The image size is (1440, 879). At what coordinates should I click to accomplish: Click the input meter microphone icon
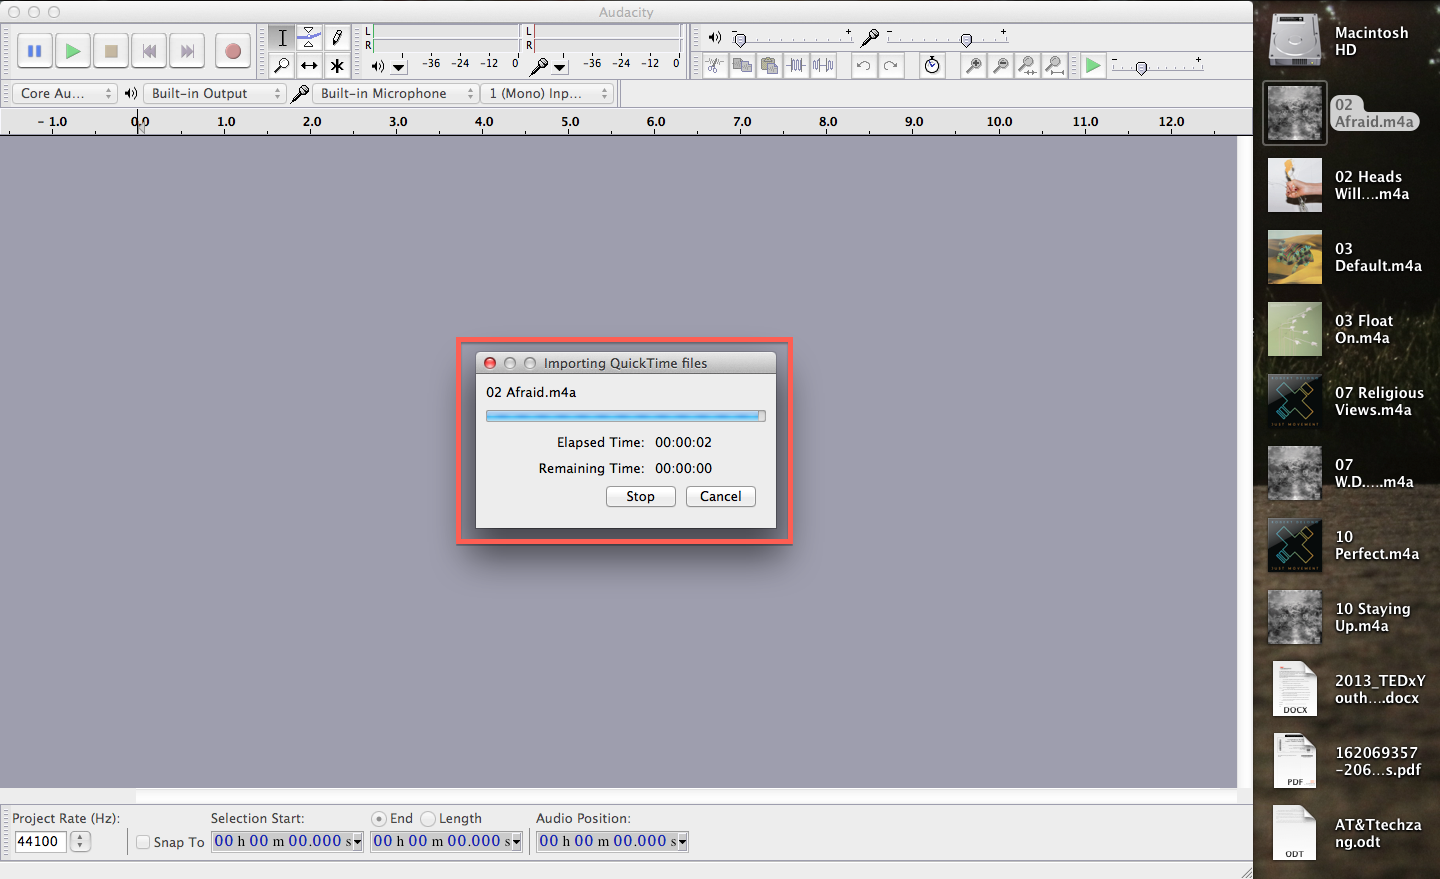pos(539,66)
